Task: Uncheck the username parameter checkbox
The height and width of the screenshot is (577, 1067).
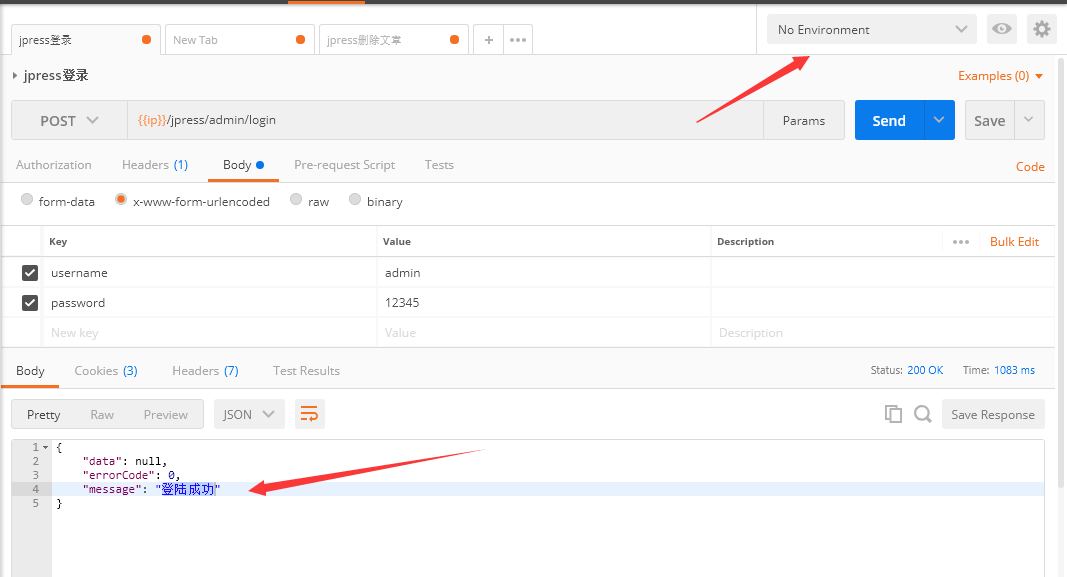Action: (30, 273)
